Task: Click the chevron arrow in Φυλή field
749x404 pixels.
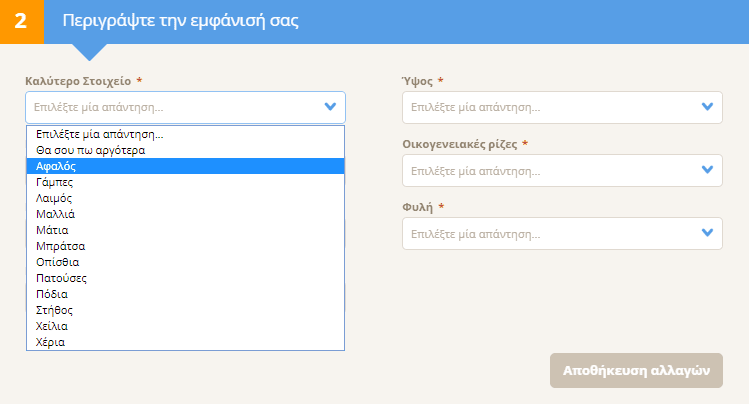Action: pyautogui.click(x=707, y=233)
